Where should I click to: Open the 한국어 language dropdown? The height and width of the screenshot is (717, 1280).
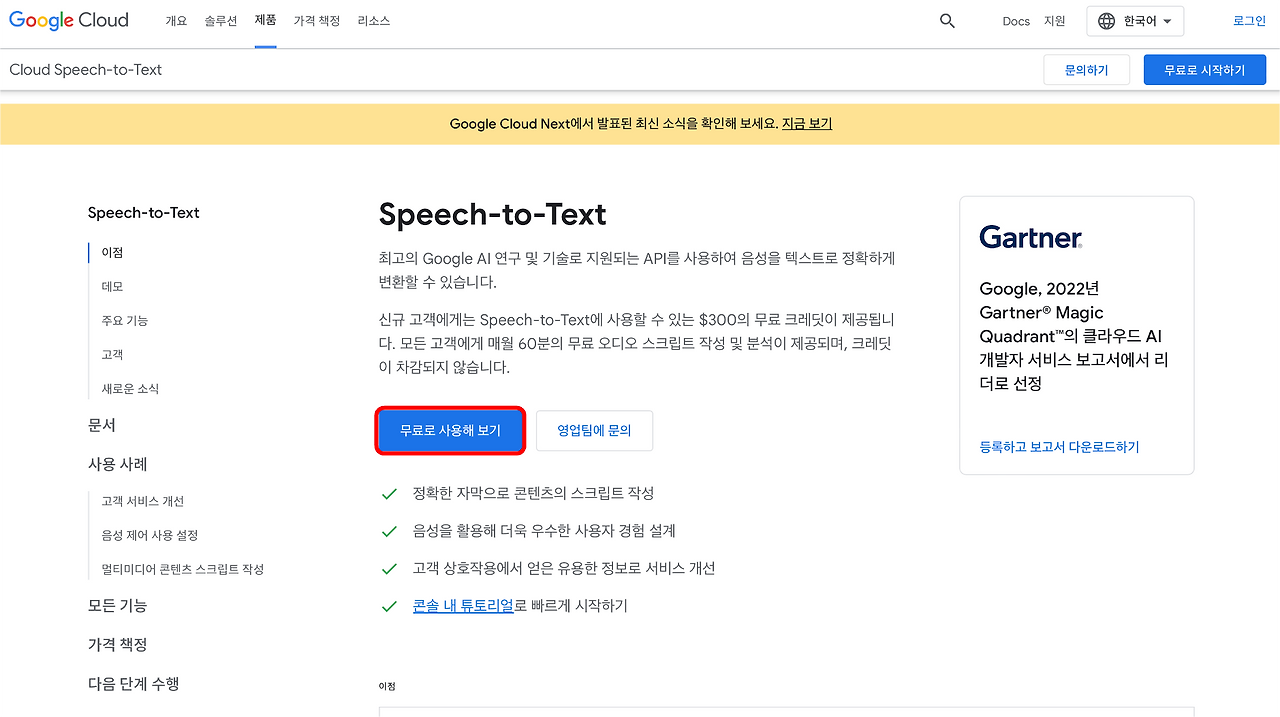click(x=1140, y=20)
